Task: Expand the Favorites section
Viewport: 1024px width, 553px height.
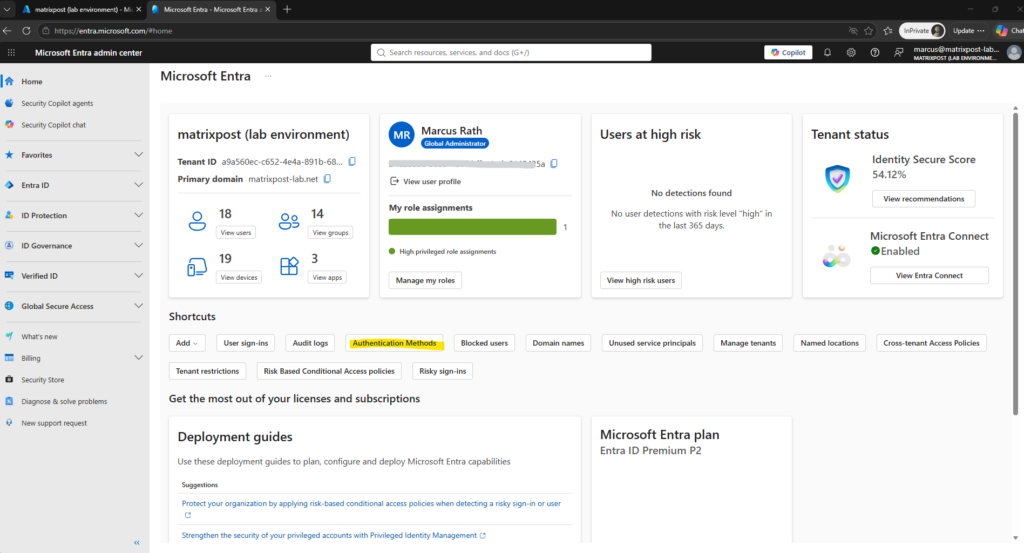Action: click(138, 155)
